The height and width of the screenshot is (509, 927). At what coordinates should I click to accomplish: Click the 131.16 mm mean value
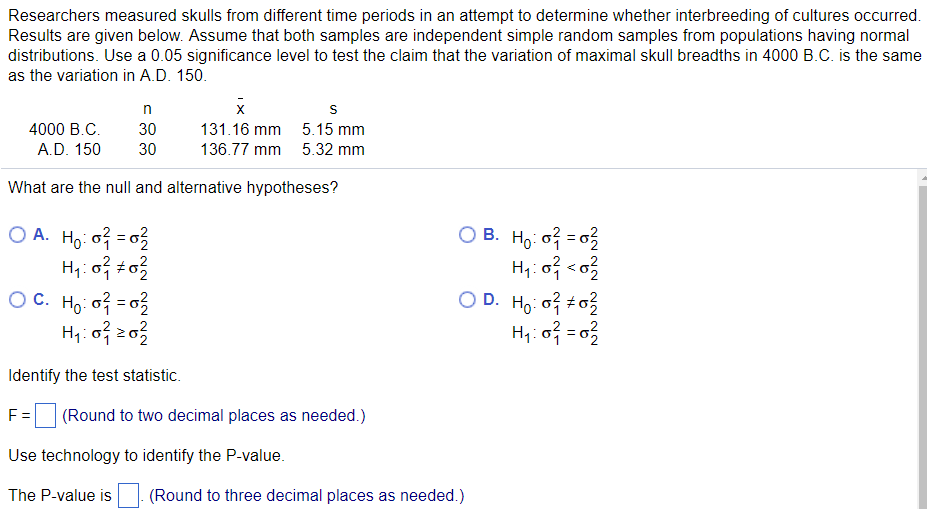coord(240,129)
